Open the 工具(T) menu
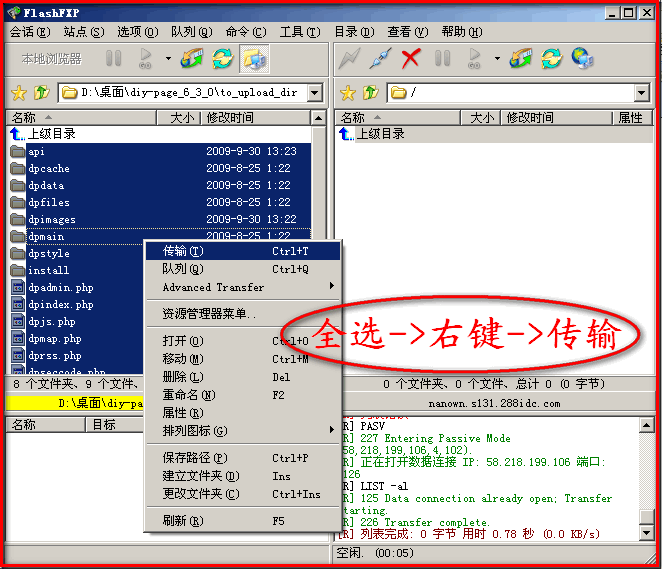Viewport: 662px width, 569px height. pyautogui.click(x=300, y=32)
